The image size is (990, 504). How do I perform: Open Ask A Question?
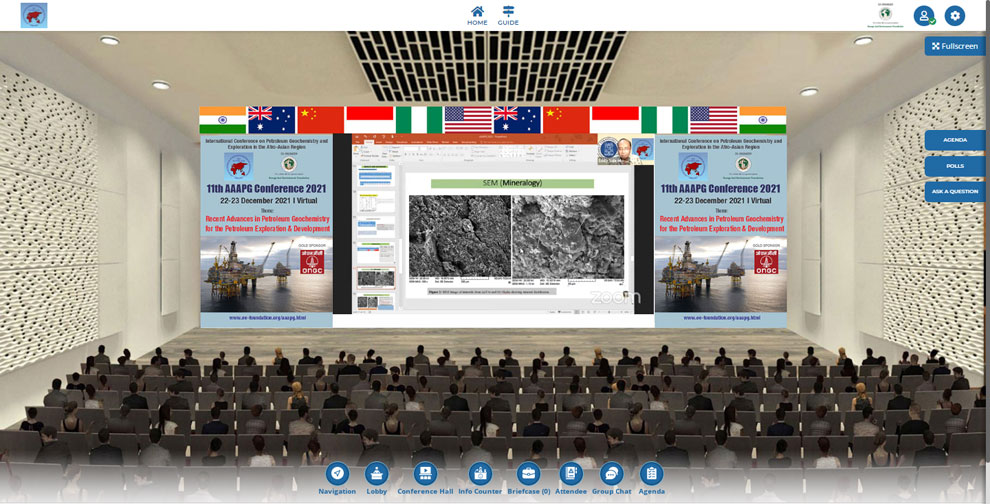click(x=955, y=191)
